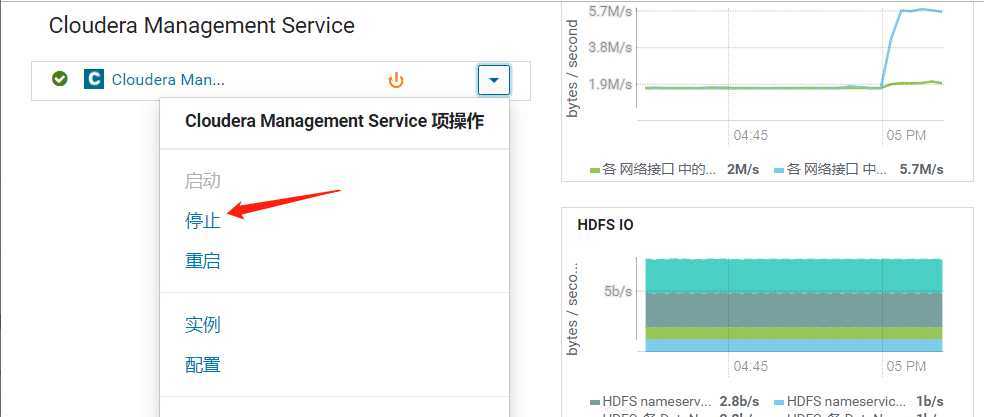
Task: Click the Cloudera Management Service heading
Action: (x=201, y=26)
